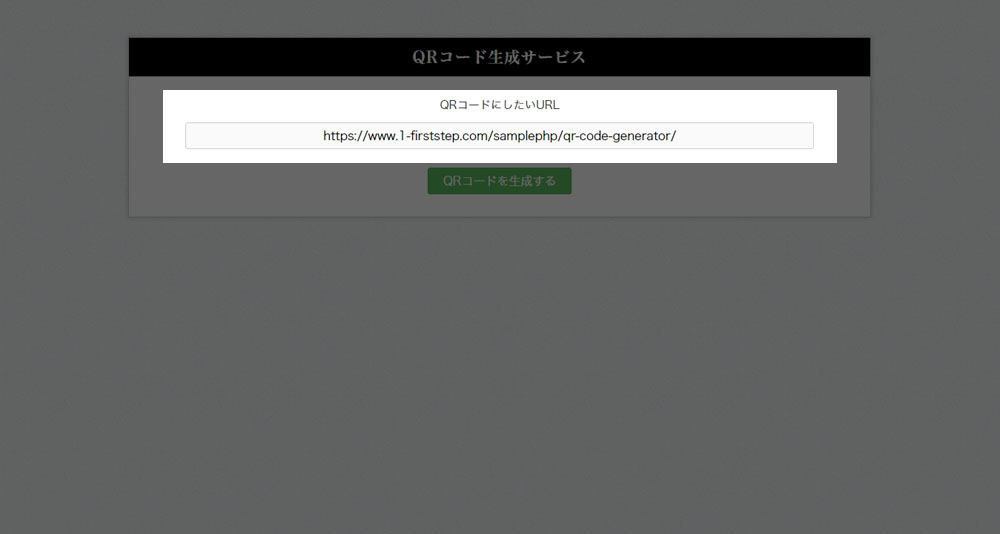
Task: Click the QRコード生成サービス header title
Action: pyautogui.click(x=499, y=57)
